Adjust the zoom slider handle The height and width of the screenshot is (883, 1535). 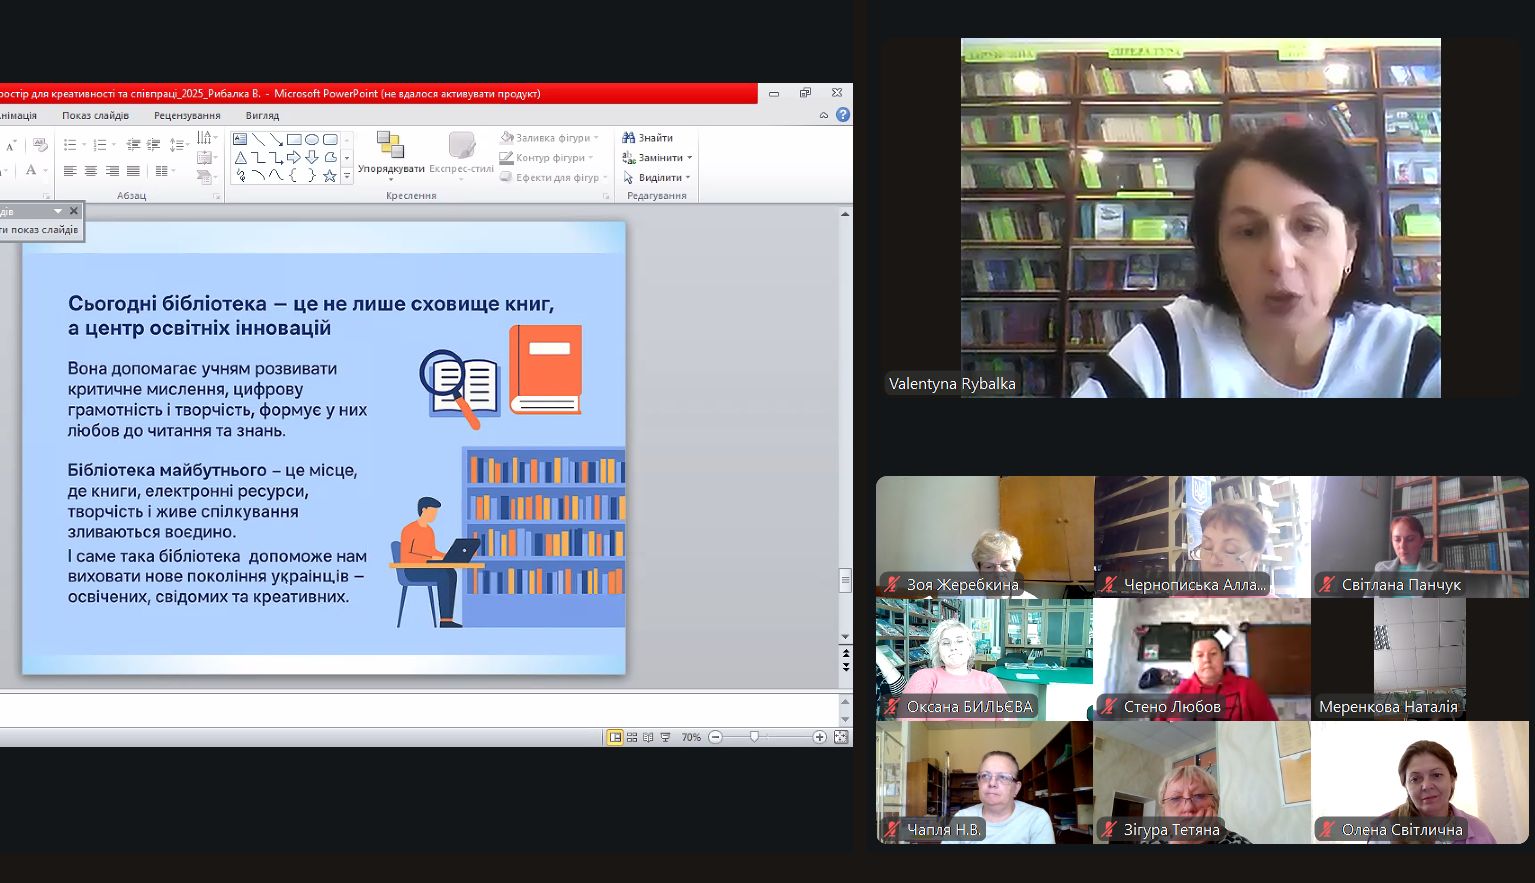754,737
